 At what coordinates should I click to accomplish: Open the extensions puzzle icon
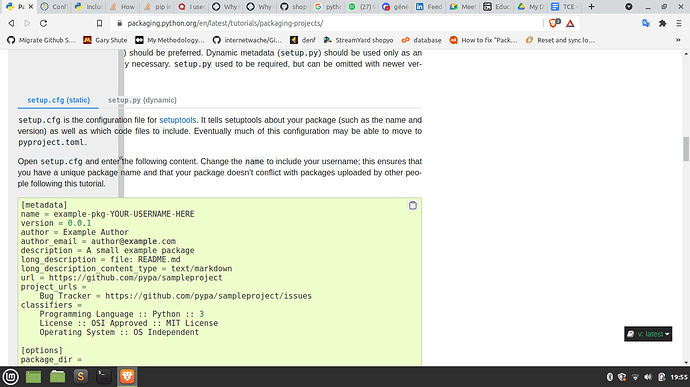pos(663,23)
